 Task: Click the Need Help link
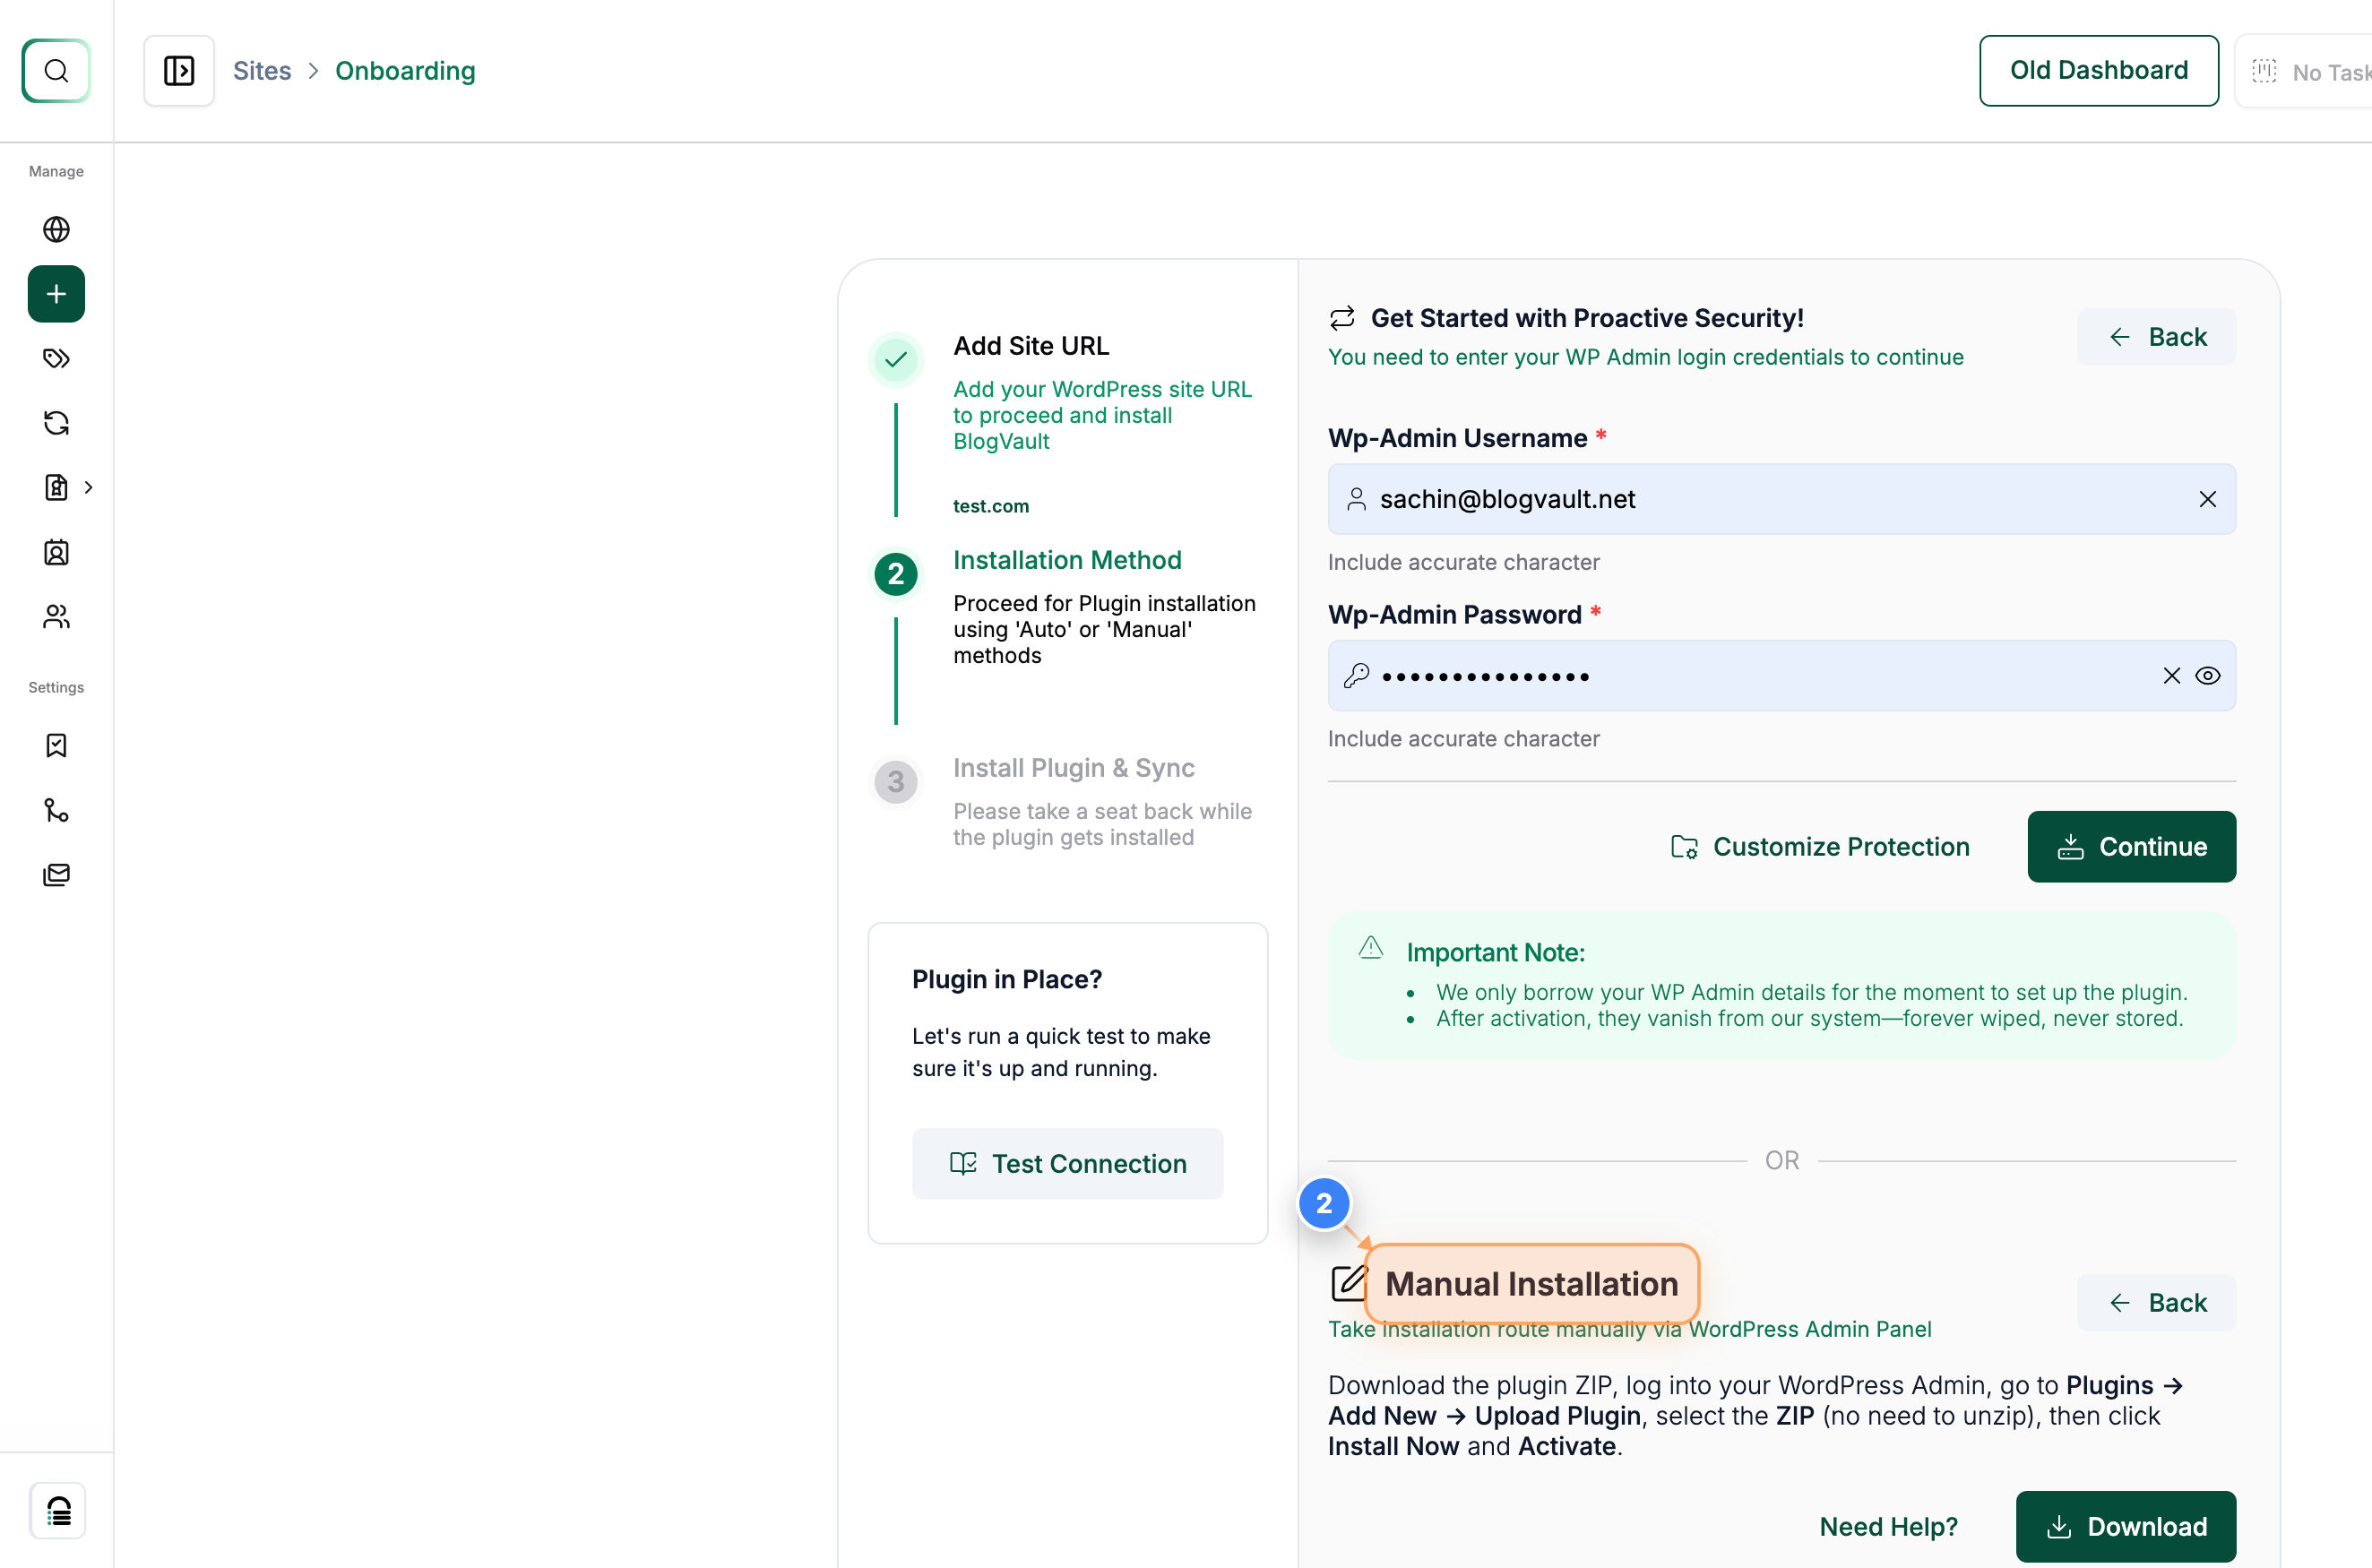[1888, 1526]
